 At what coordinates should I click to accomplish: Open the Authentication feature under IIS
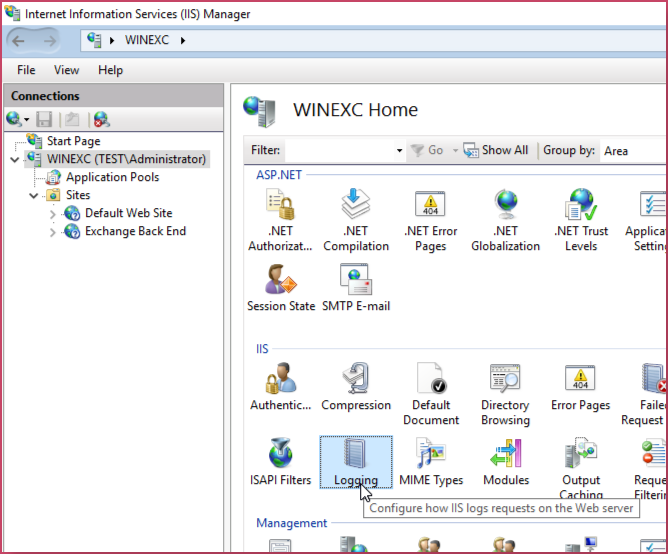pyautogui.click(x=280, y=387)
